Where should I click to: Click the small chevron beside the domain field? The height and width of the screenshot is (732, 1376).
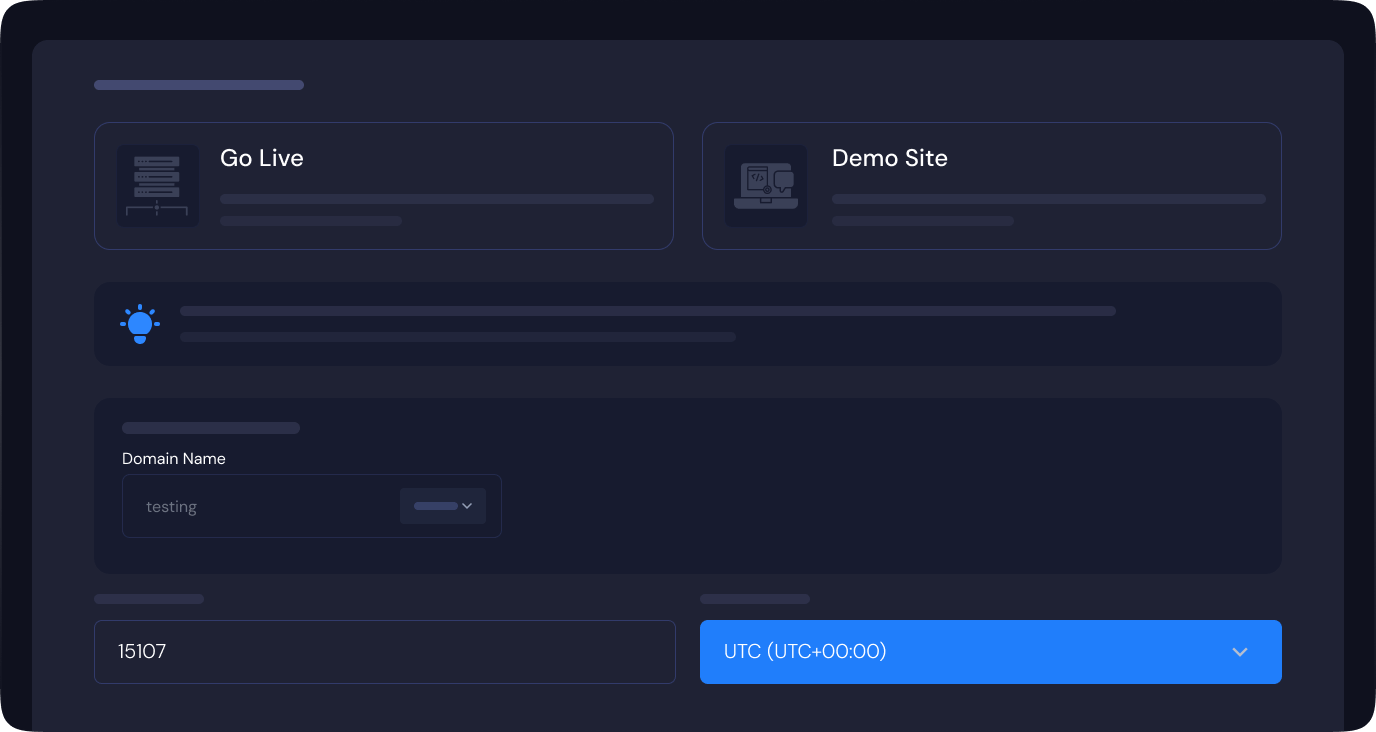tap(467, 506)
